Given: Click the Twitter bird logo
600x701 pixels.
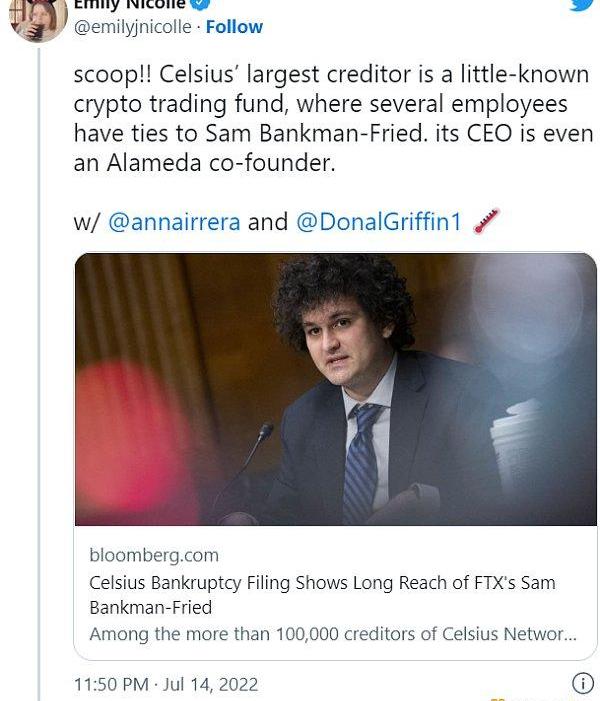Looking at the screenshot, I should coord(582,4).
